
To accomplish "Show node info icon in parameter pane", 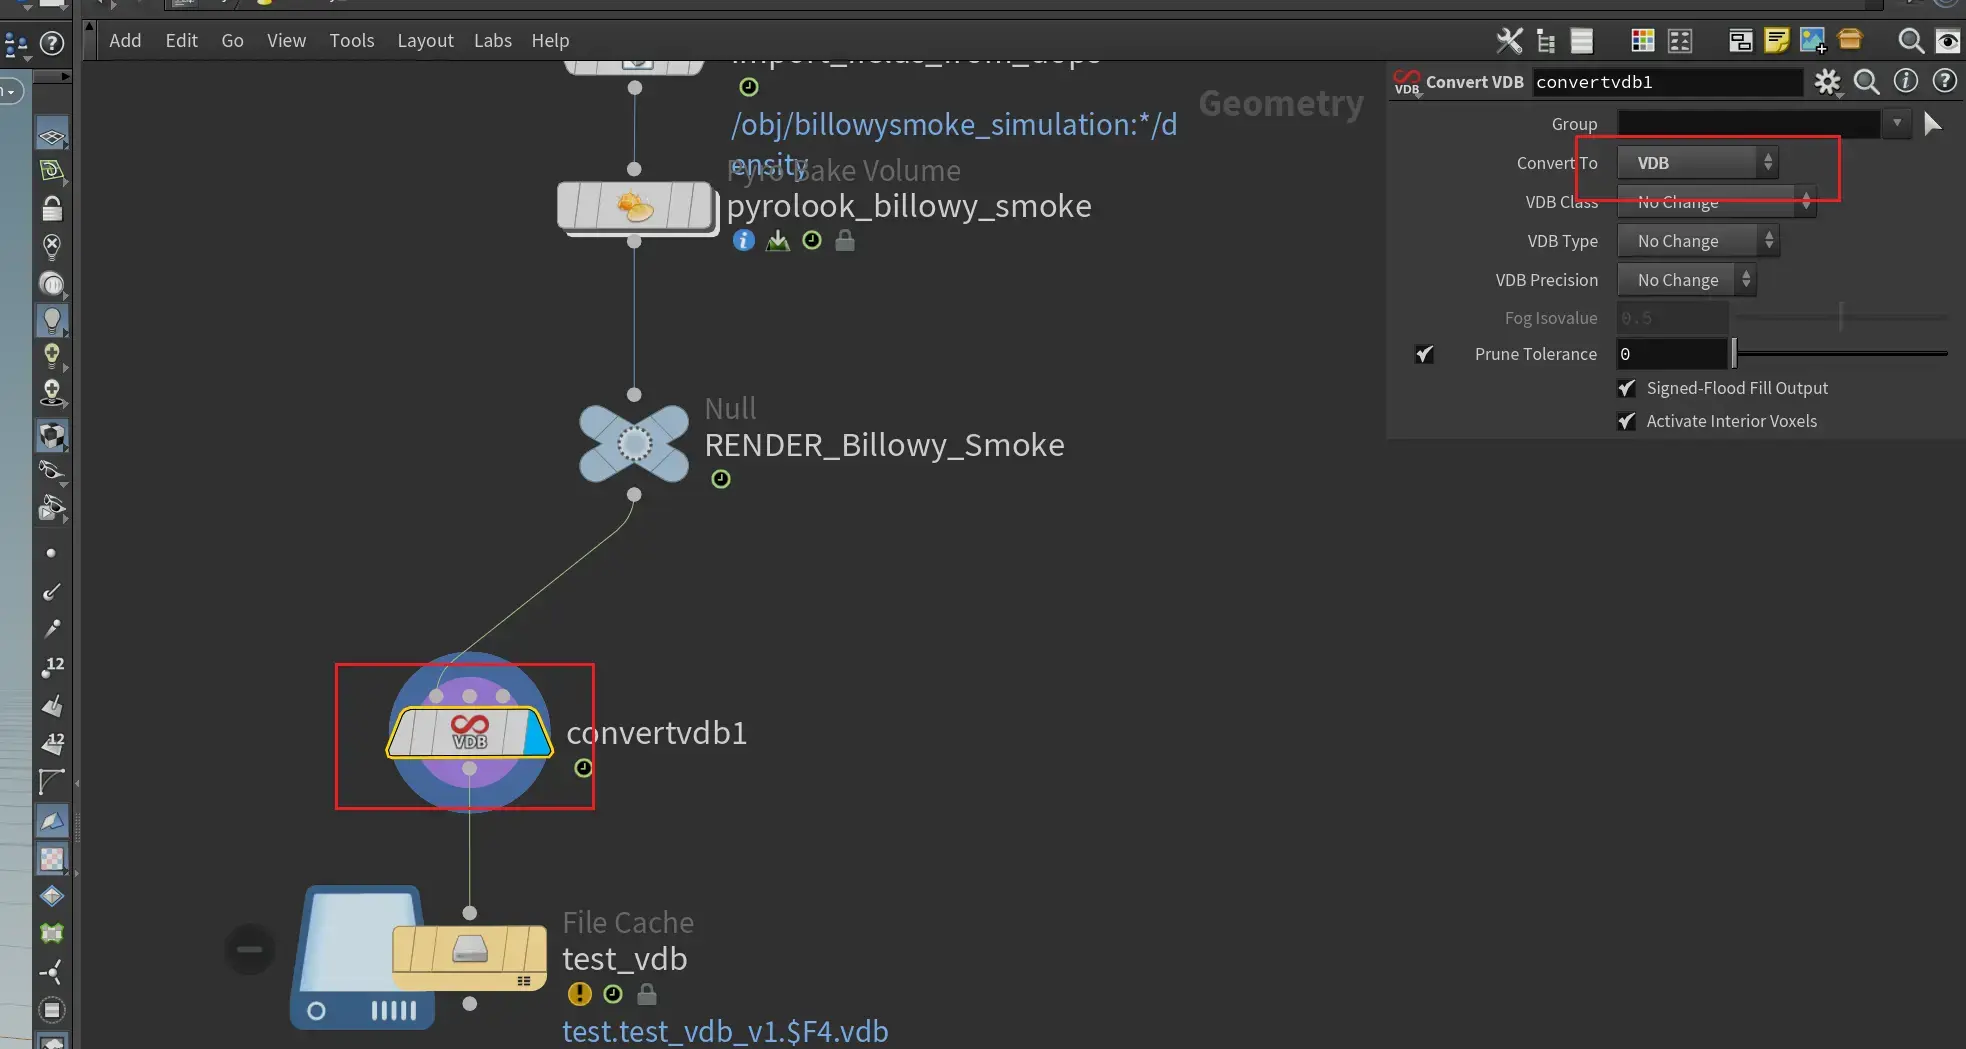I will point(1906,81).
